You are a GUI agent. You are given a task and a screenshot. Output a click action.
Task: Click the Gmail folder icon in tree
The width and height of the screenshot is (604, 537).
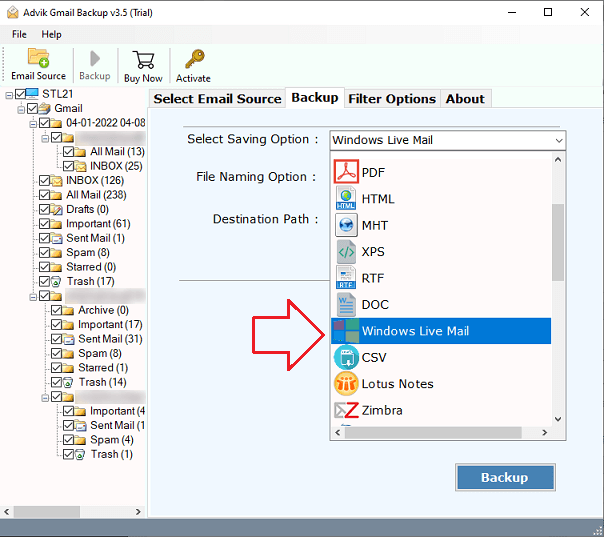(x=44, y=108)
